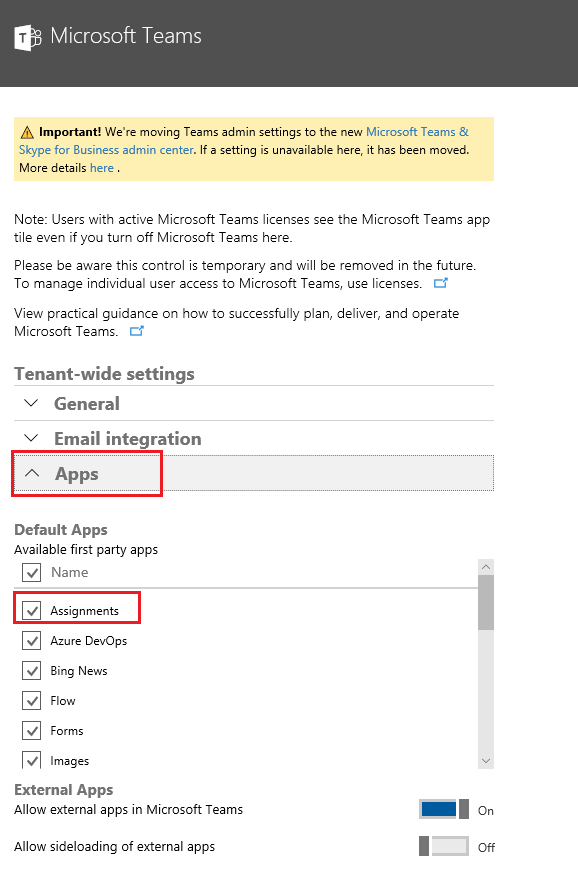Viewport: 578px width, 869px height.
Task: Click the scroll down arrow of apps list
Action: [x=486, y=761]
